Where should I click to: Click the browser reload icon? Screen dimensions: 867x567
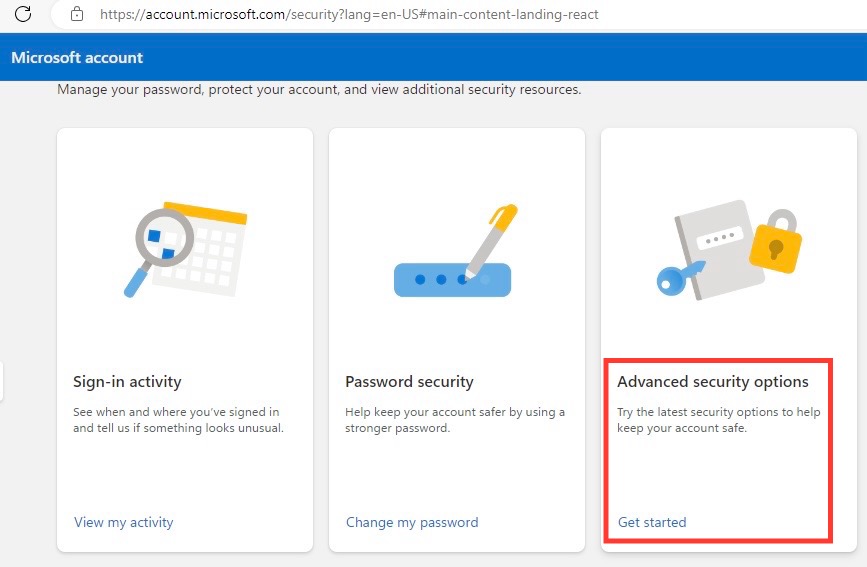(23, 14)
